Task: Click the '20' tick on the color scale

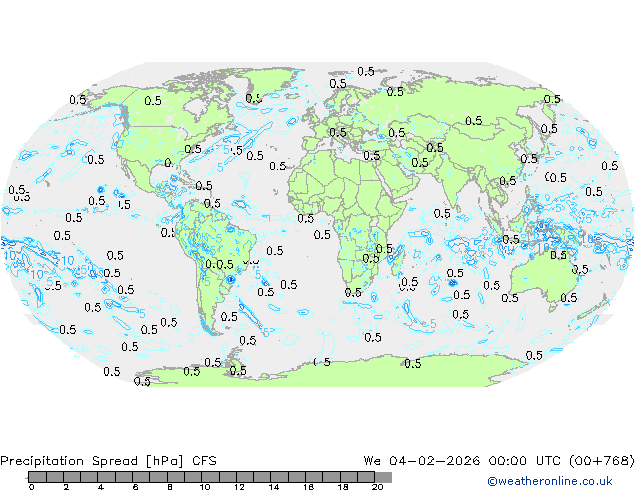Action: [377, 487]
